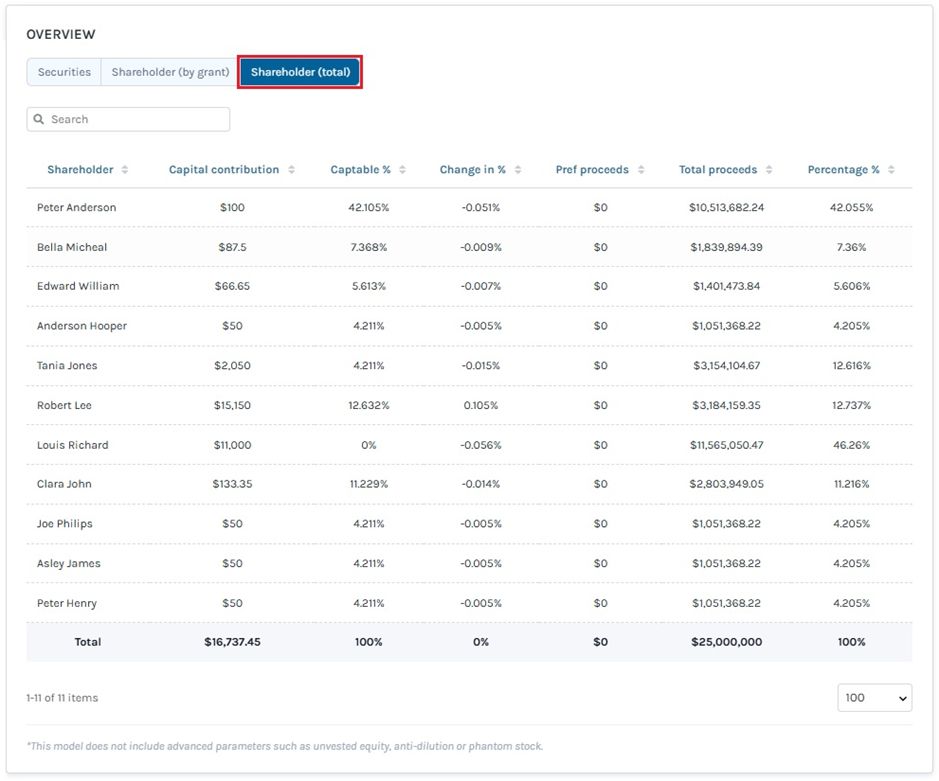Click Tania Jones total proceeds value

click(726, 366)
